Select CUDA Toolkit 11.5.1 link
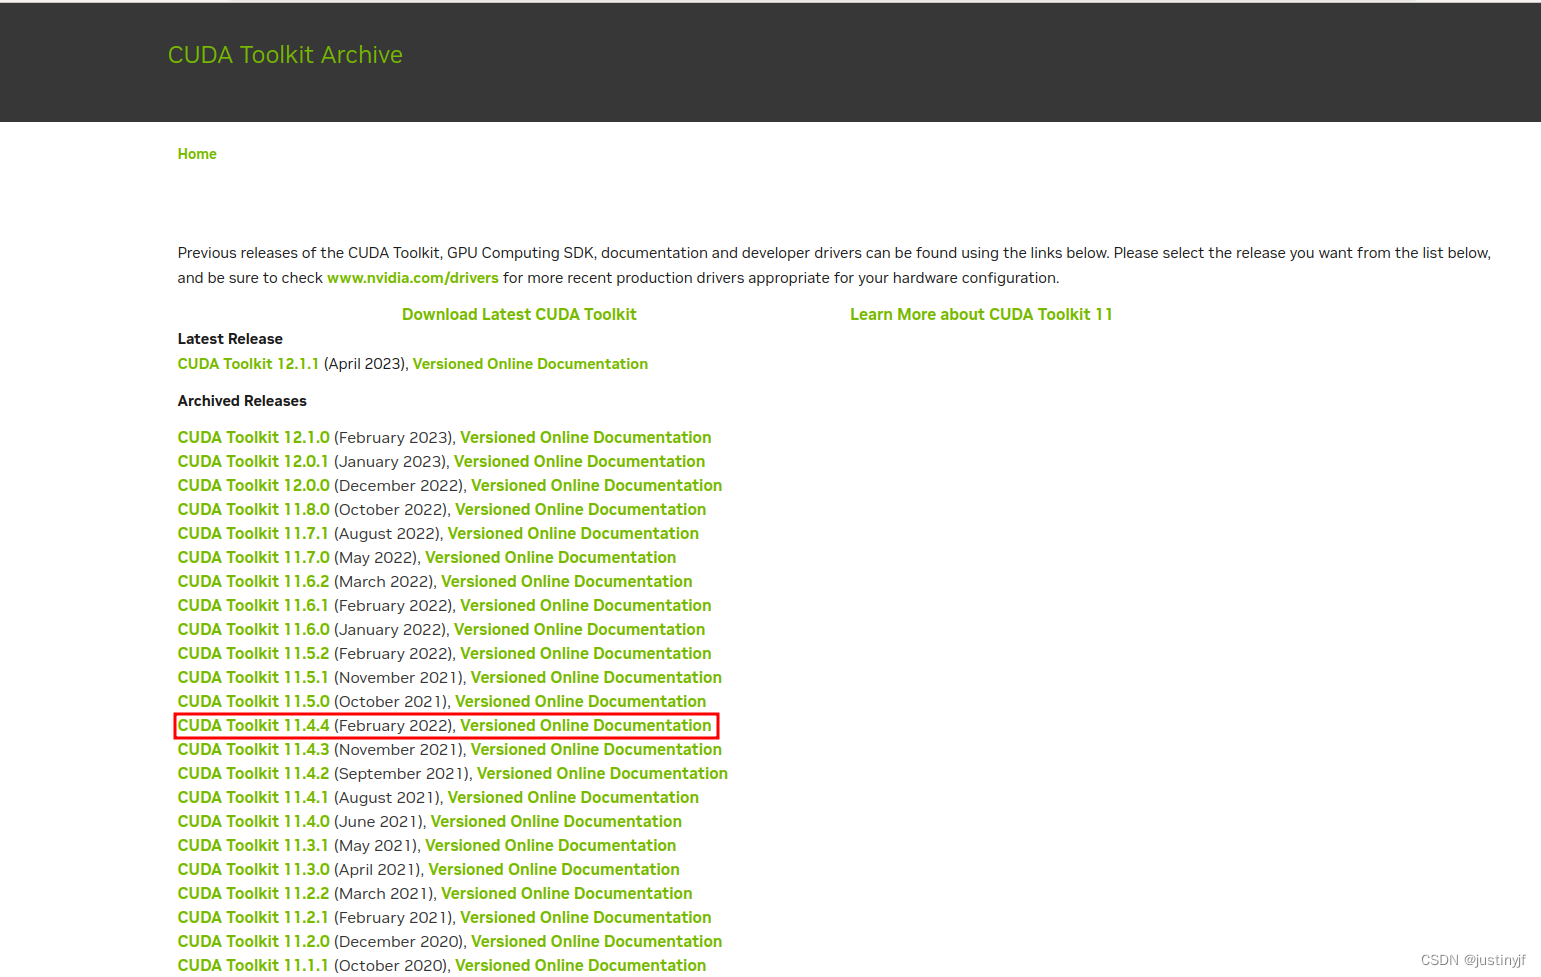1541x977 pixels. pos(253,677)
